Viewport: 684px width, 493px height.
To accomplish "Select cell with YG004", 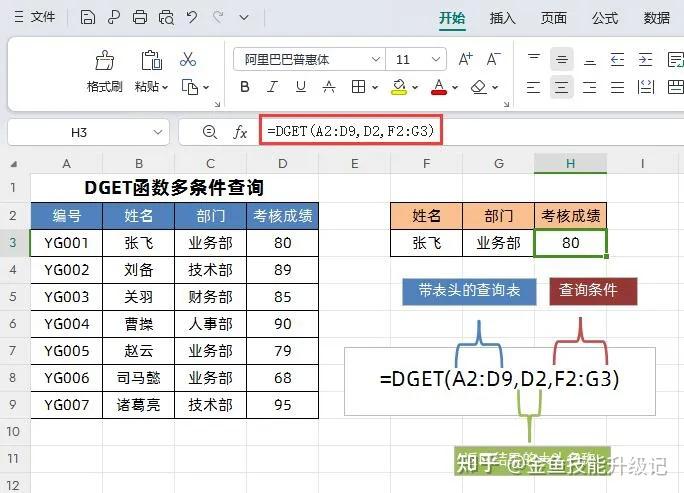I will coord(66,324).
